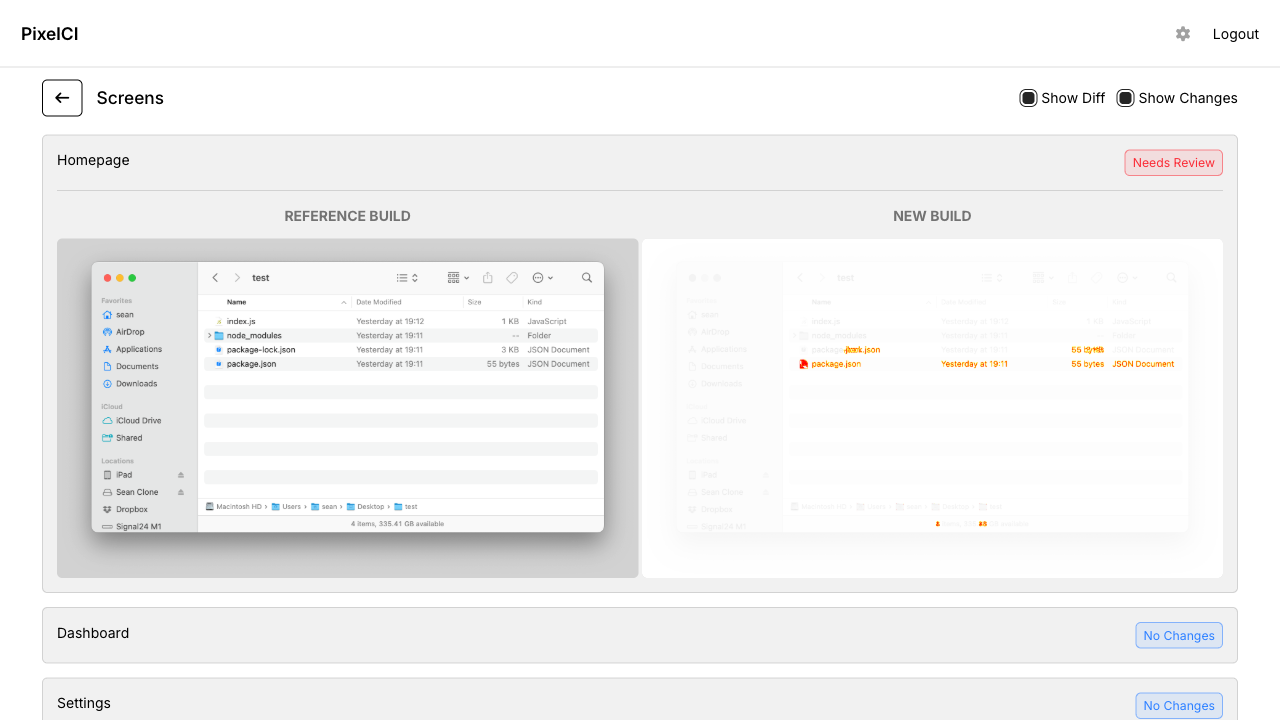Toggle the Show Diff checkbox
The width and height of the screenshot is (1280, 720).
[1028, 98]
